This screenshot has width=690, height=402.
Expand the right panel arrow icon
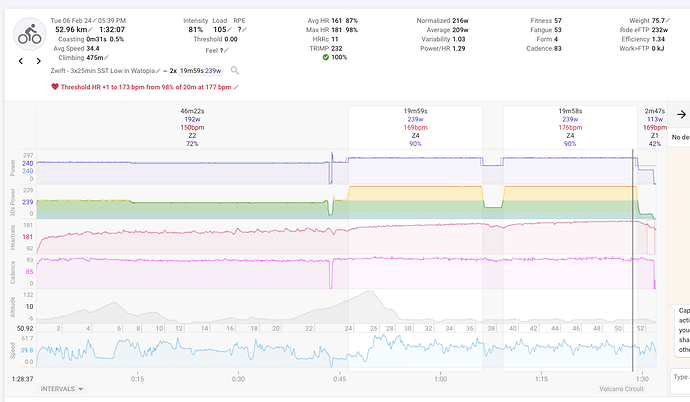pos(681,114)
